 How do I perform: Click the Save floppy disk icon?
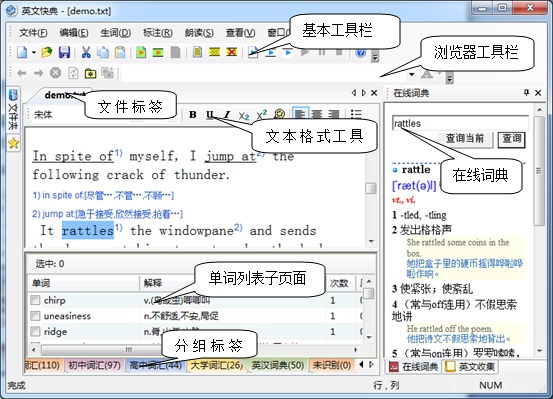pyautogui.click(x=64, y=52)
